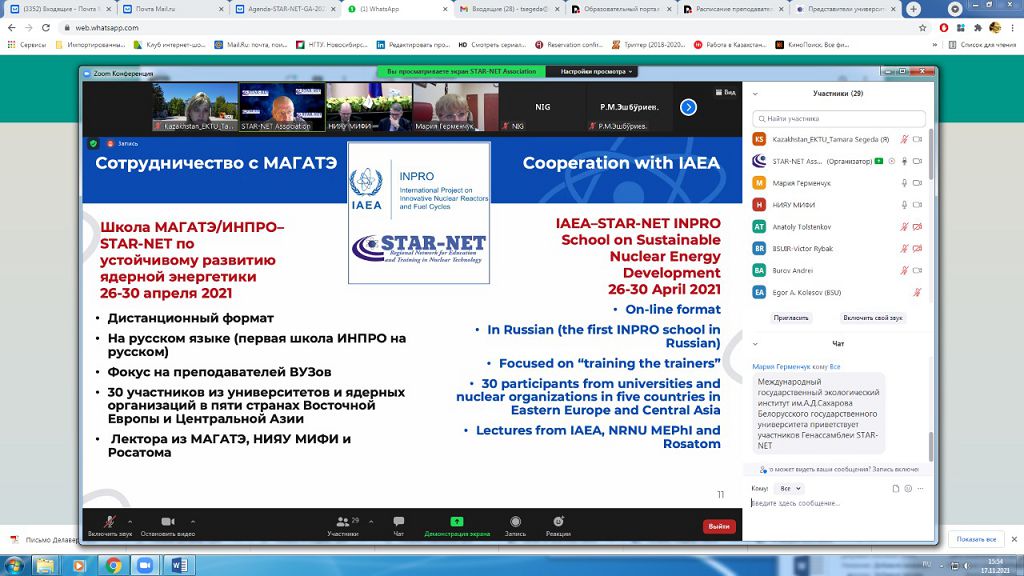Reload the page in Chrome

[x=46, y=28]
